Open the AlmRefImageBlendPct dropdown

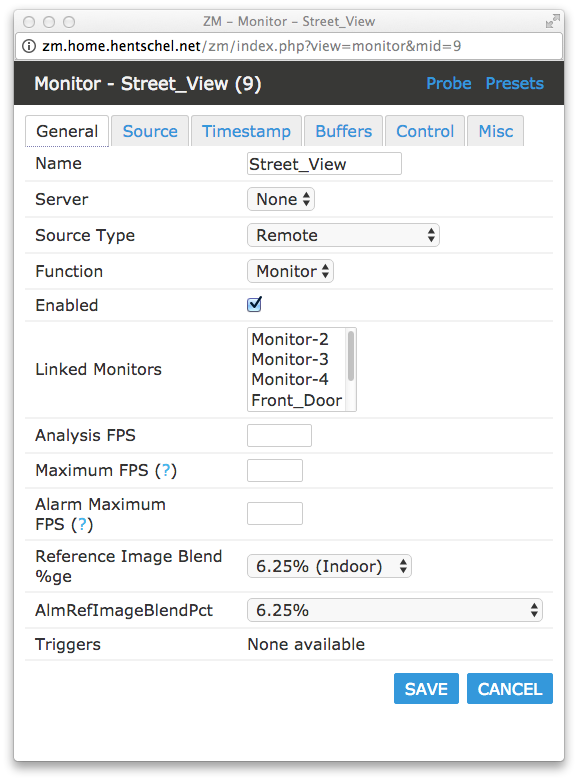coord(395,610)
